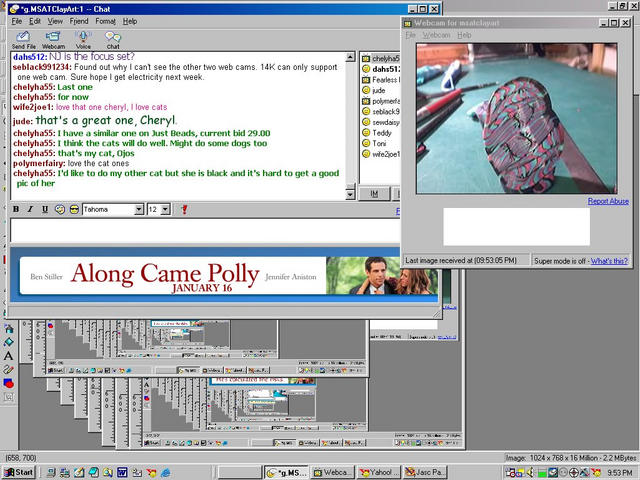The width and height of the screenshot is (640, 480).
Task: Click the volume speaker tray icon
Action: 531,473
